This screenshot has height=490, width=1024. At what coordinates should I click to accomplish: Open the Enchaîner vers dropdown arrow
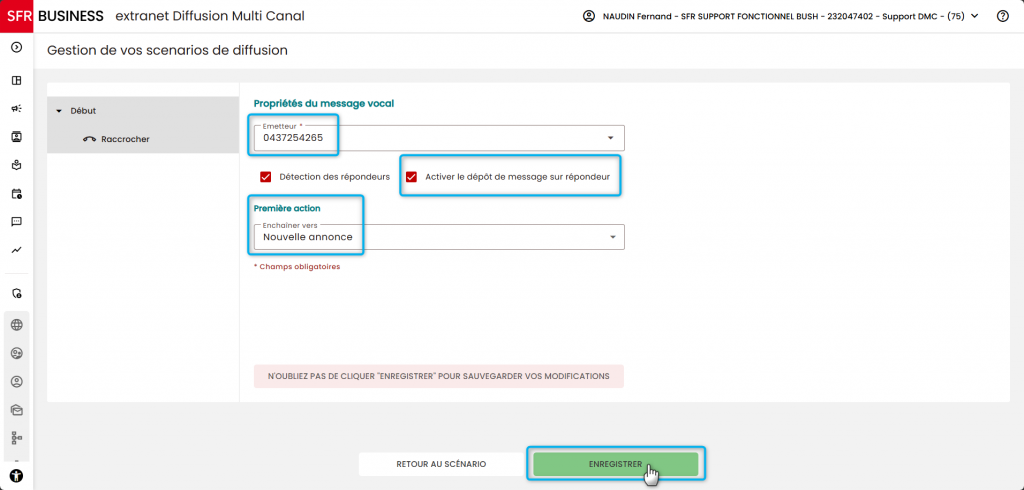click(613, 237)
